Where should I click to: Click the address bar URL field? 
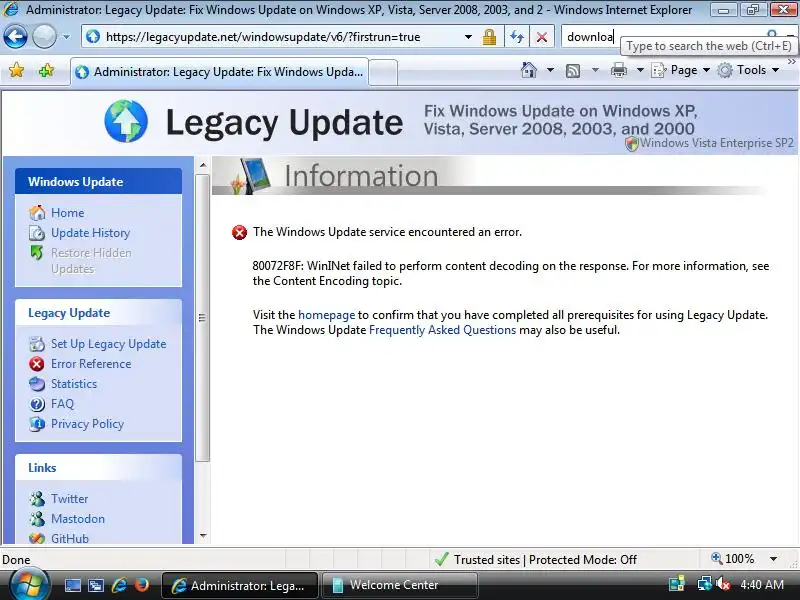(x=276, y=37)
